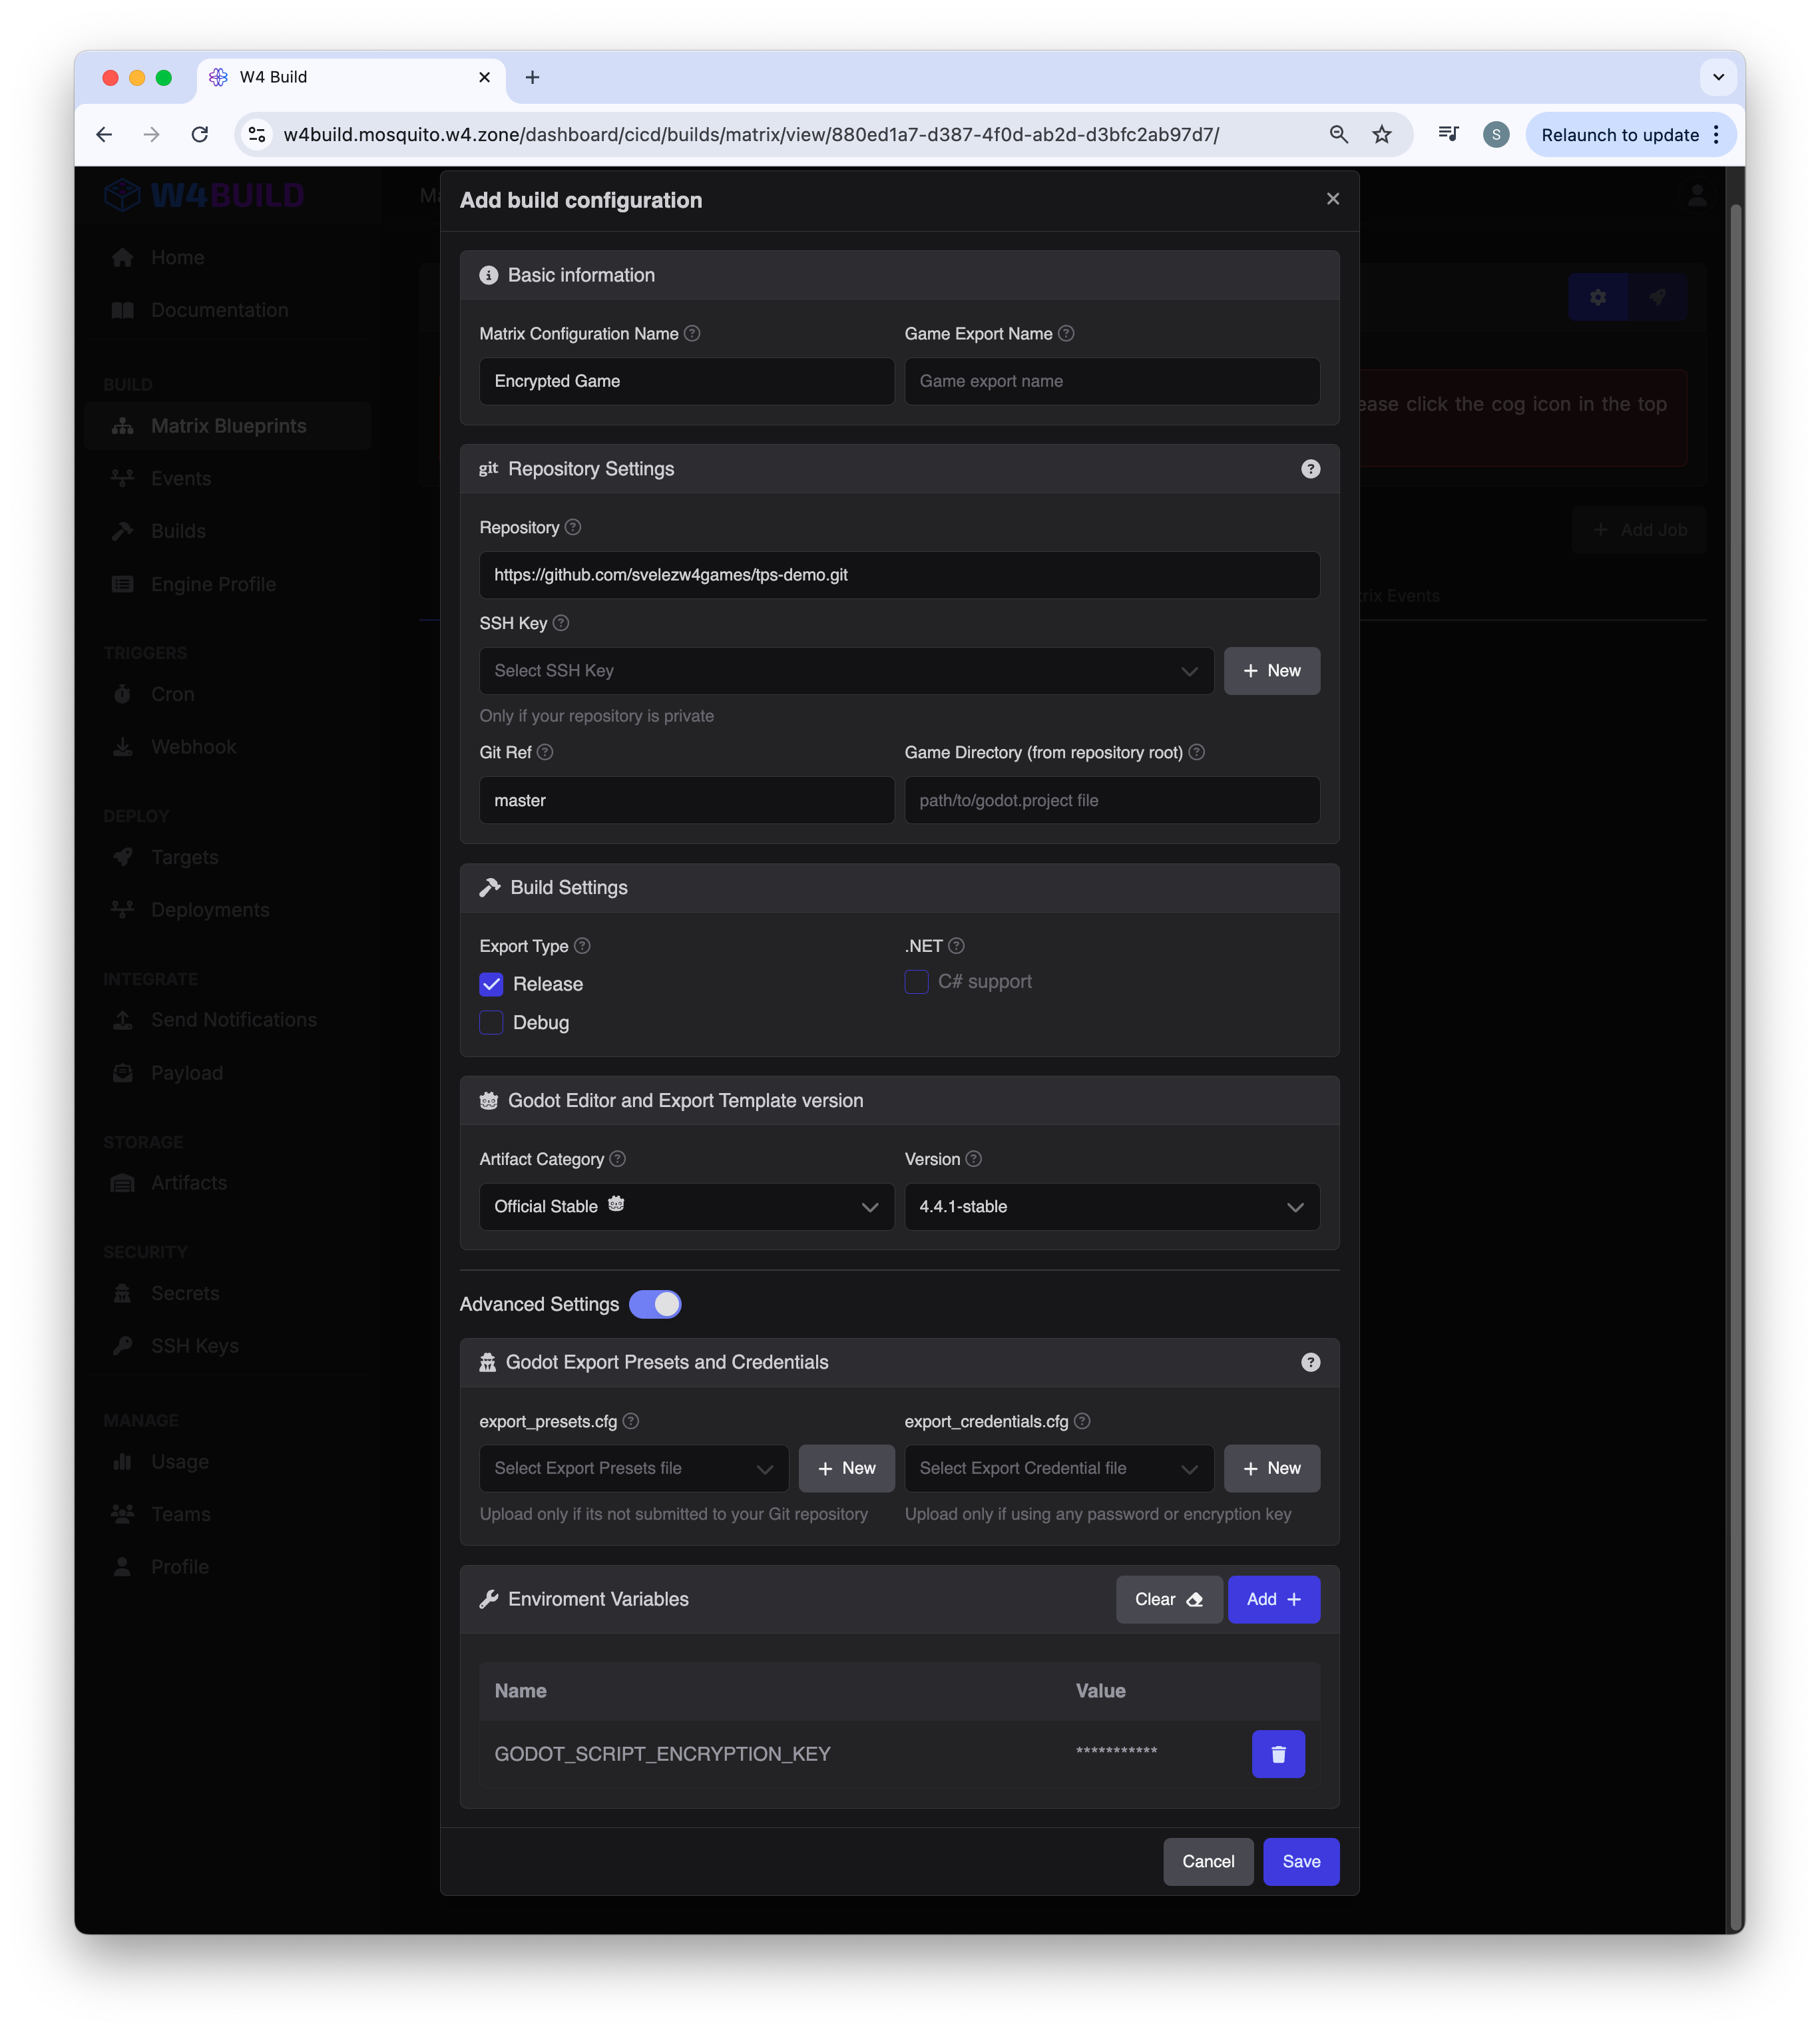Image resolution: width=1820 pixels, height=2033 pixels.
Task: Delete the GODOT_SCRIPT_ENCRYPTION_KEY variable with trash icon
Action: pos(1278,1754)
